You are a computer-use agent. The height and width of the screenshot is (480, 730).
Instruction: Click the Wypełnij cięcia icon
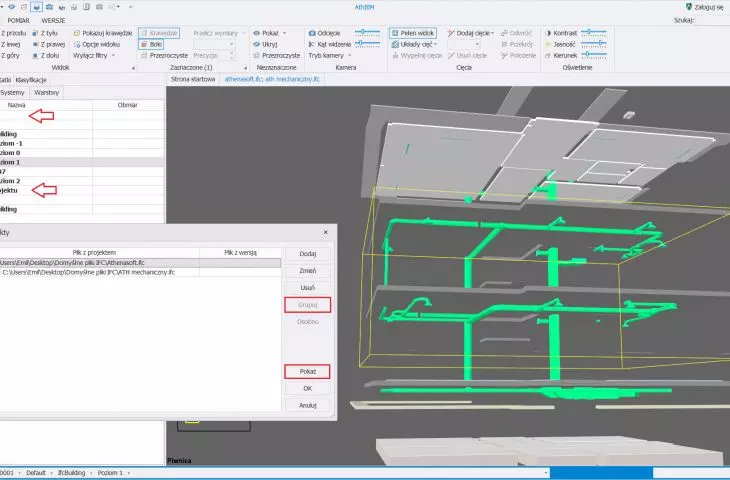coord(395,55)
